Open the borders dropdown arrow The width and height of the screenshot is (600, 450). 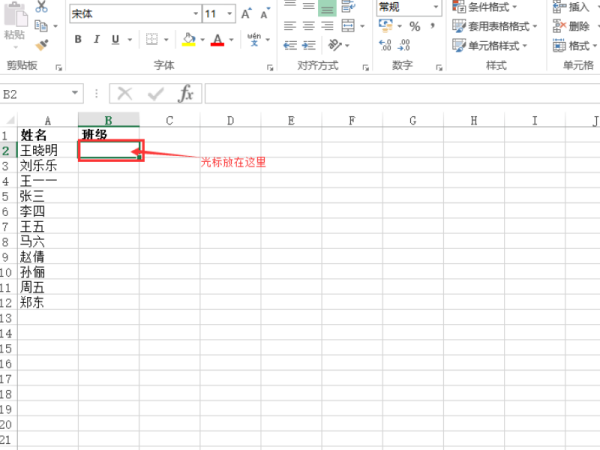pyautogui.click(x=166, y=39)
